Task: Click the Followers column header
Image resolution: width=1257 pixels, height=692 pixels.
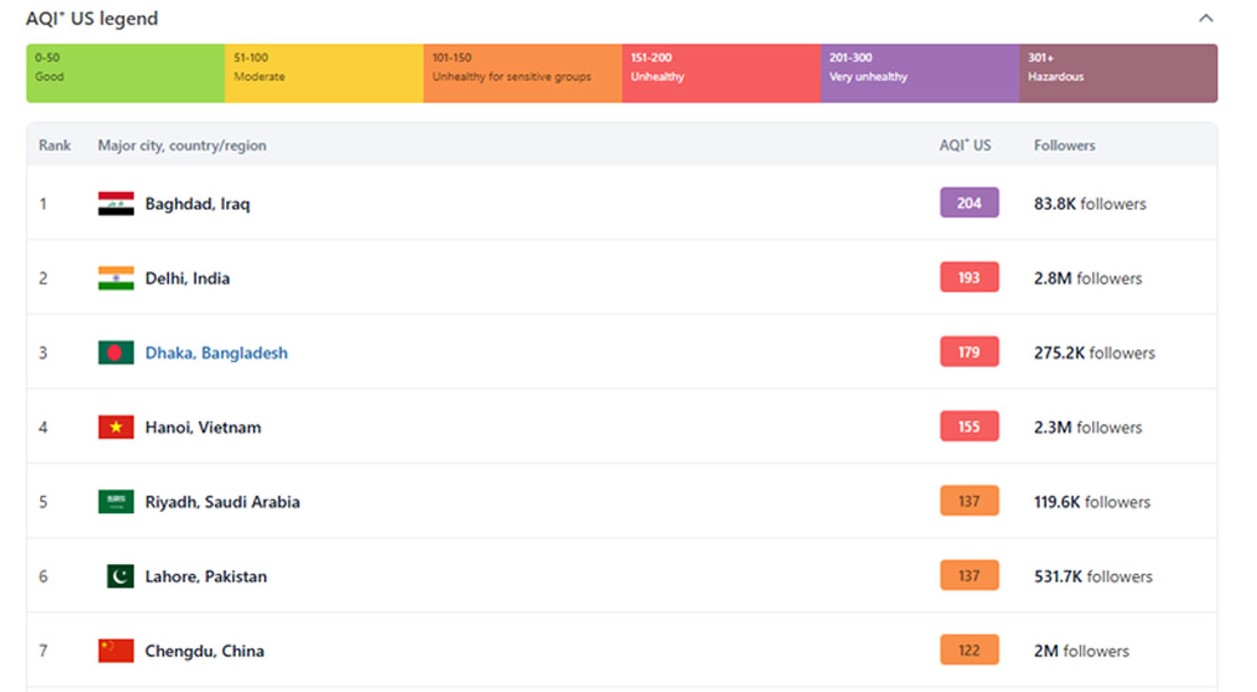Action: (x=1064, y=145)
